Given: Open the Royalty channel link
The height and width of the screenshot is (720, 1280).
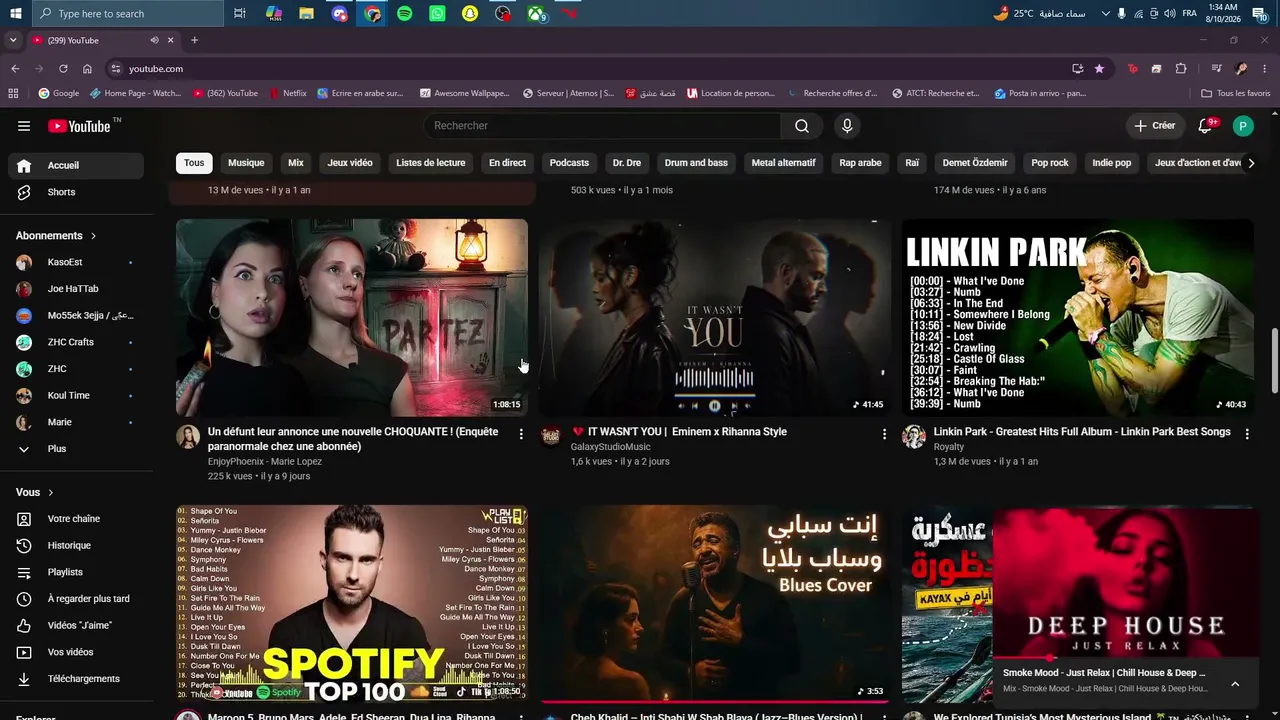Looking at the screenshot, I should 949,447.
